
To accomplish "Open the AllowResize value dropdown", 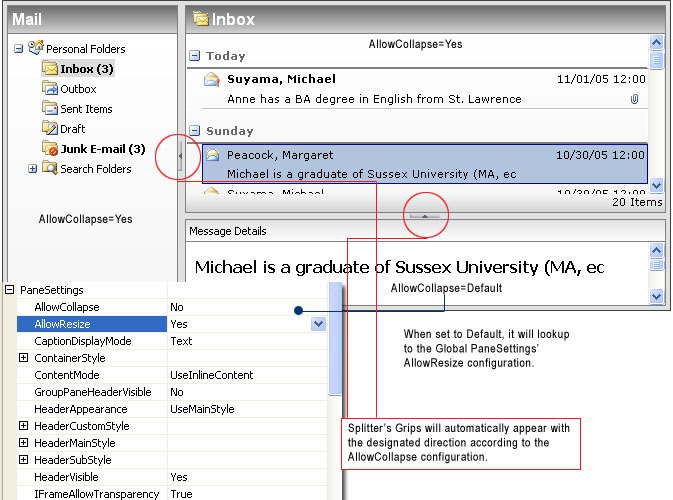I will coord(318,324).
